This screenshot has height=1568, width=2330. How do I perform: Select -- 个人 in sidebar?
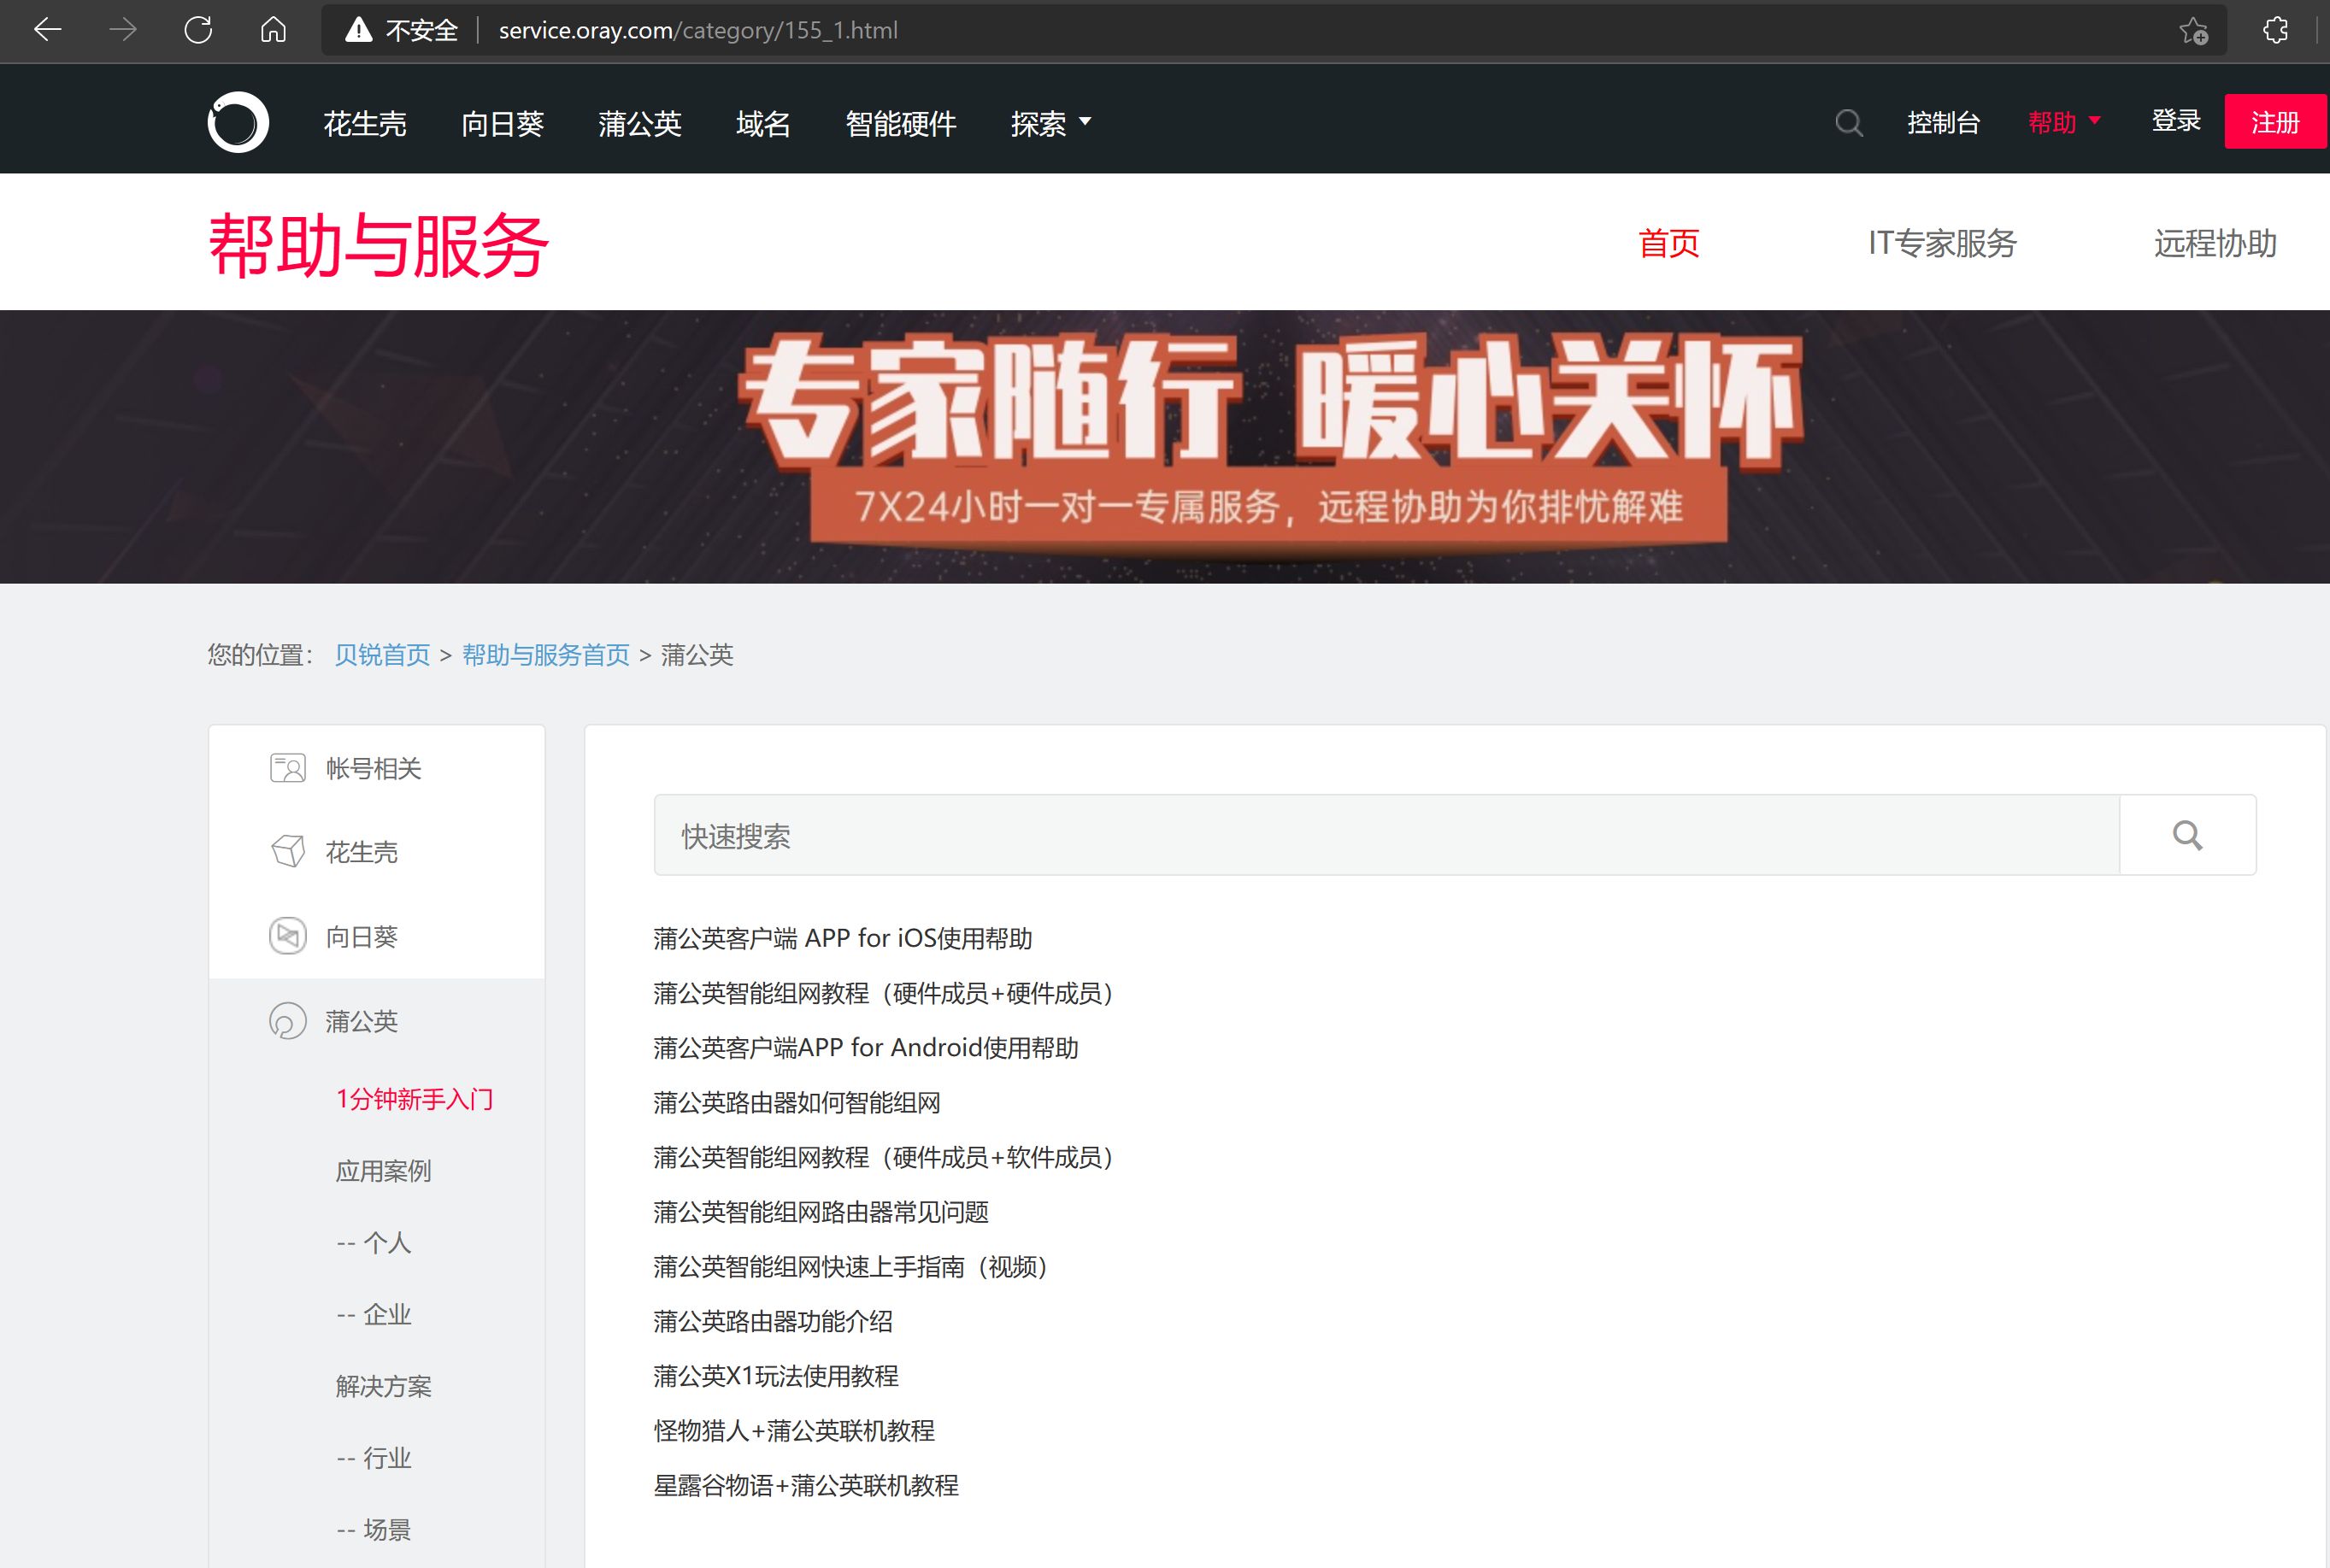(374, 1243)
